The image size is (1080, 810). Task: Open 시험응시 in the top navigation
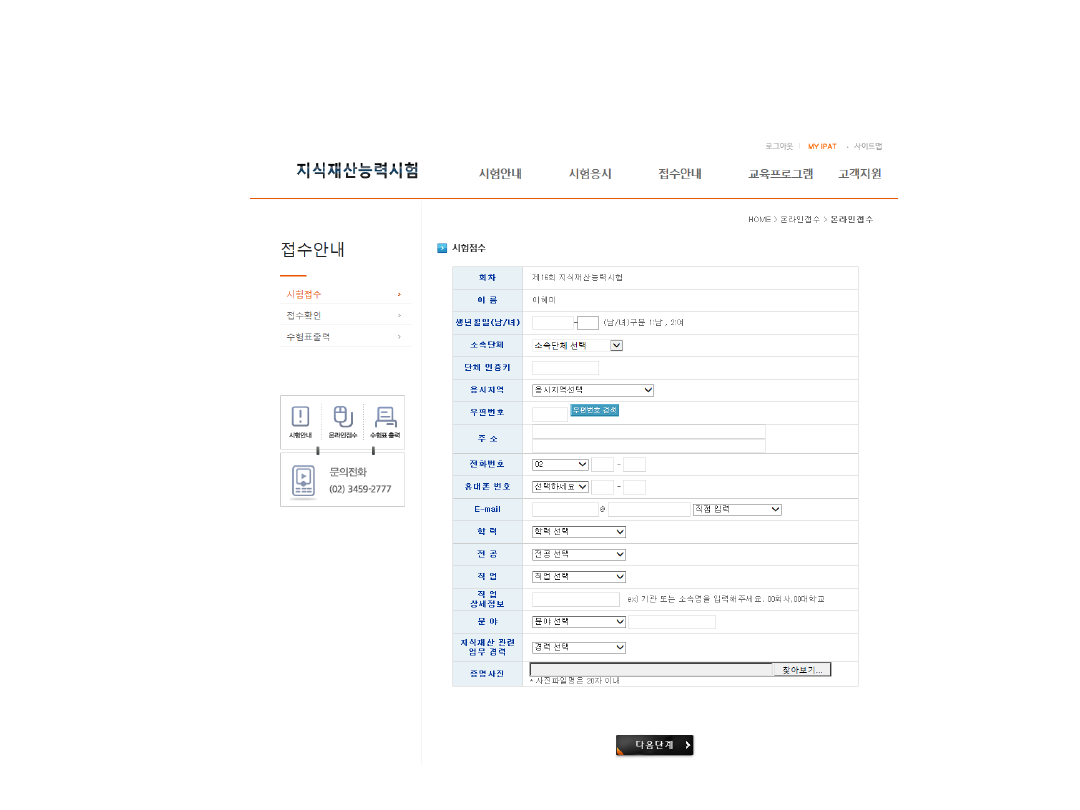coord(590,174)
